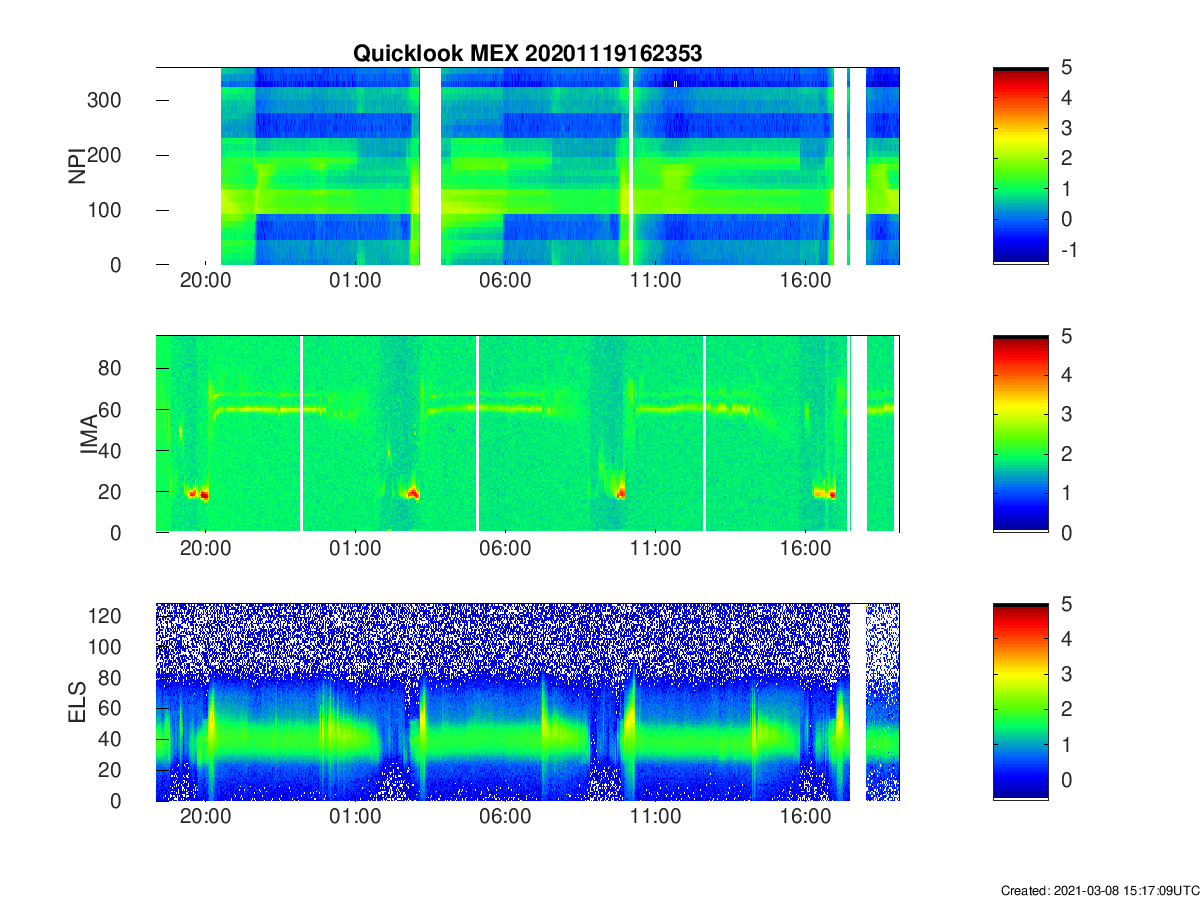Viewport: 1200px width, 900px height.
Task: Select the IMA y-axis label
Action: pos(88,435)
